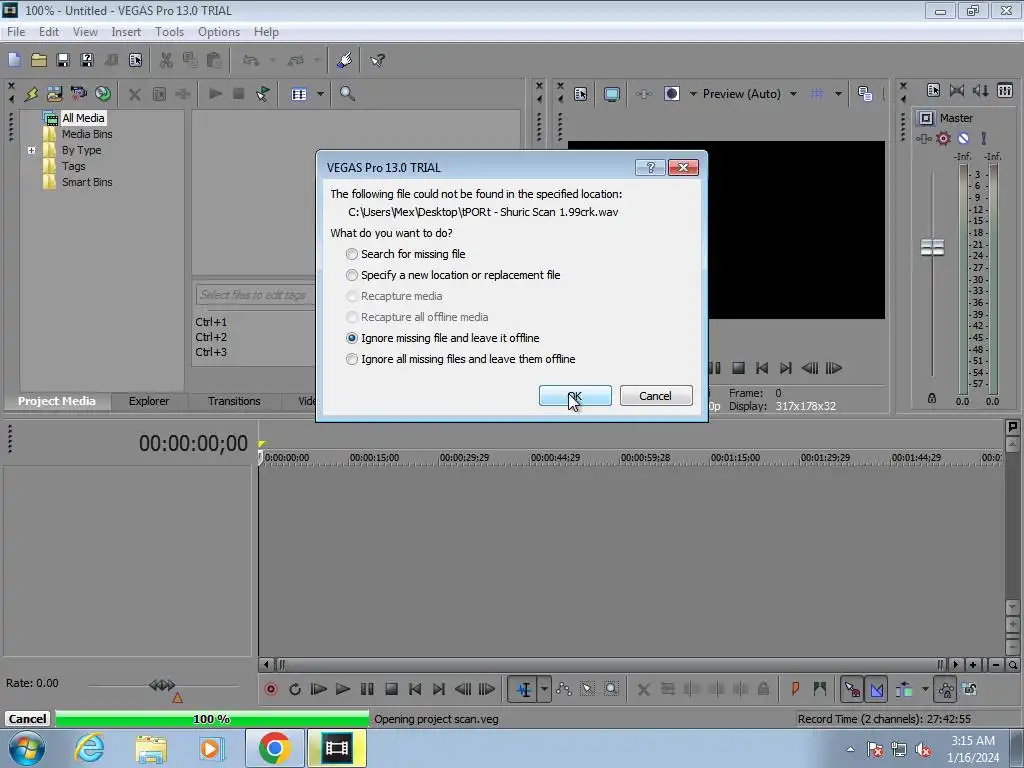Switch to the Explorer tab
Image resolution: width=1024 pixels, height=768 pixels.
(x=149, y=401)
